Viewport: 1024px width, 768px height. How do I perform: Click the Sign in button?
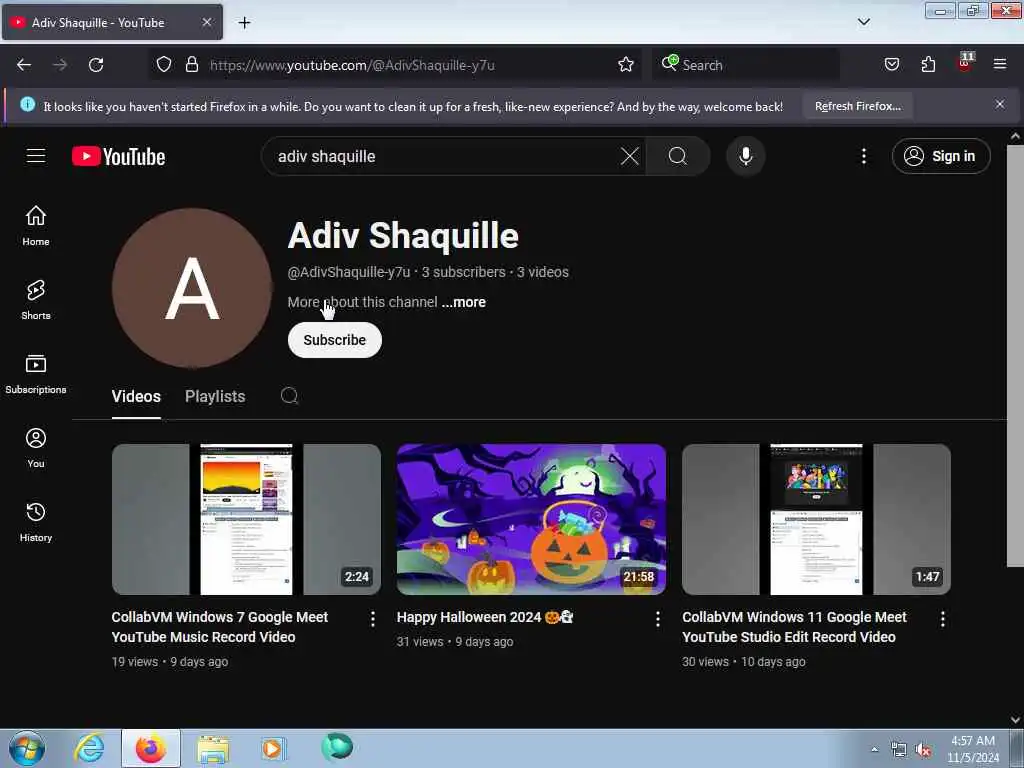click(940, 156)
